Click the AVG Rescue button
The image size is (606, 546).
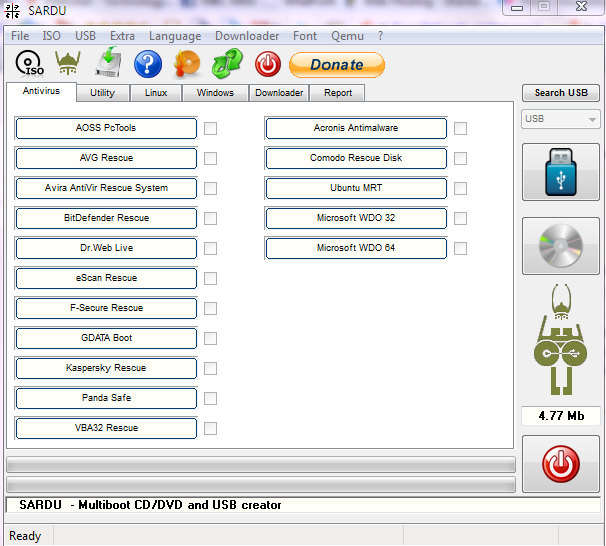coord(106,158)
